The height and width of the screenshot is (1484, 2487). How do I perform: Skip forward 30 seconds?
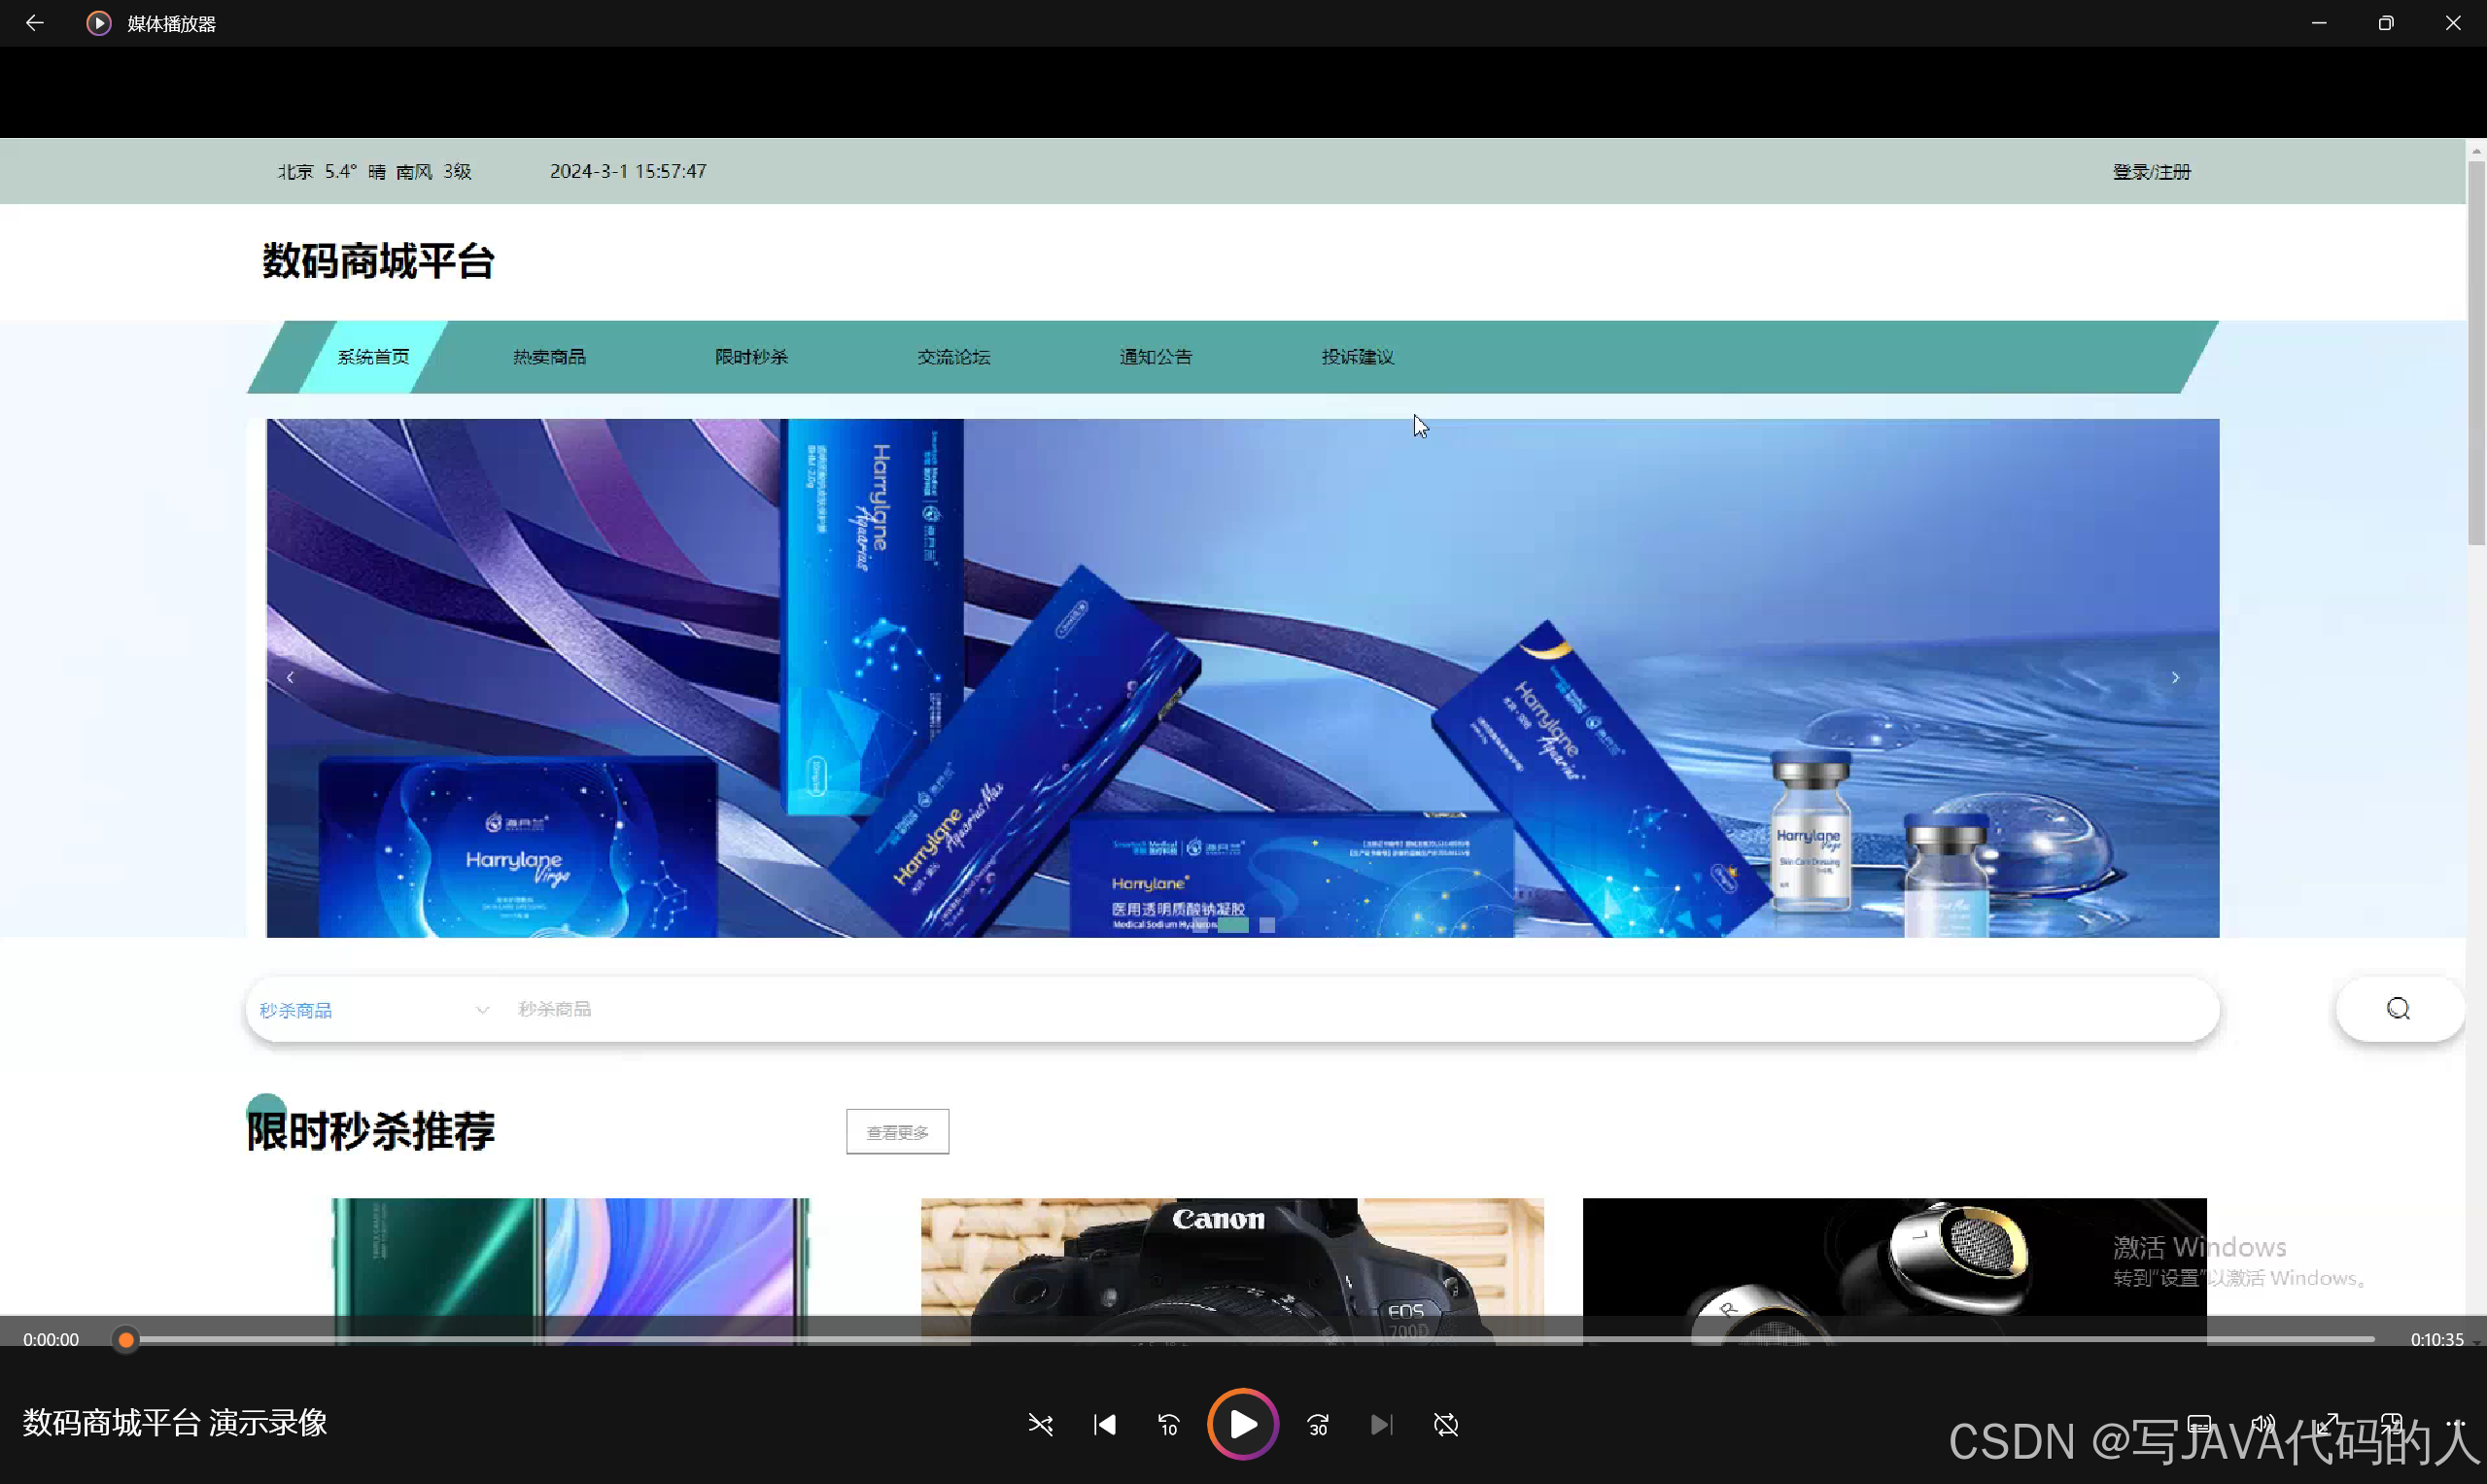coord(1318,1424)
